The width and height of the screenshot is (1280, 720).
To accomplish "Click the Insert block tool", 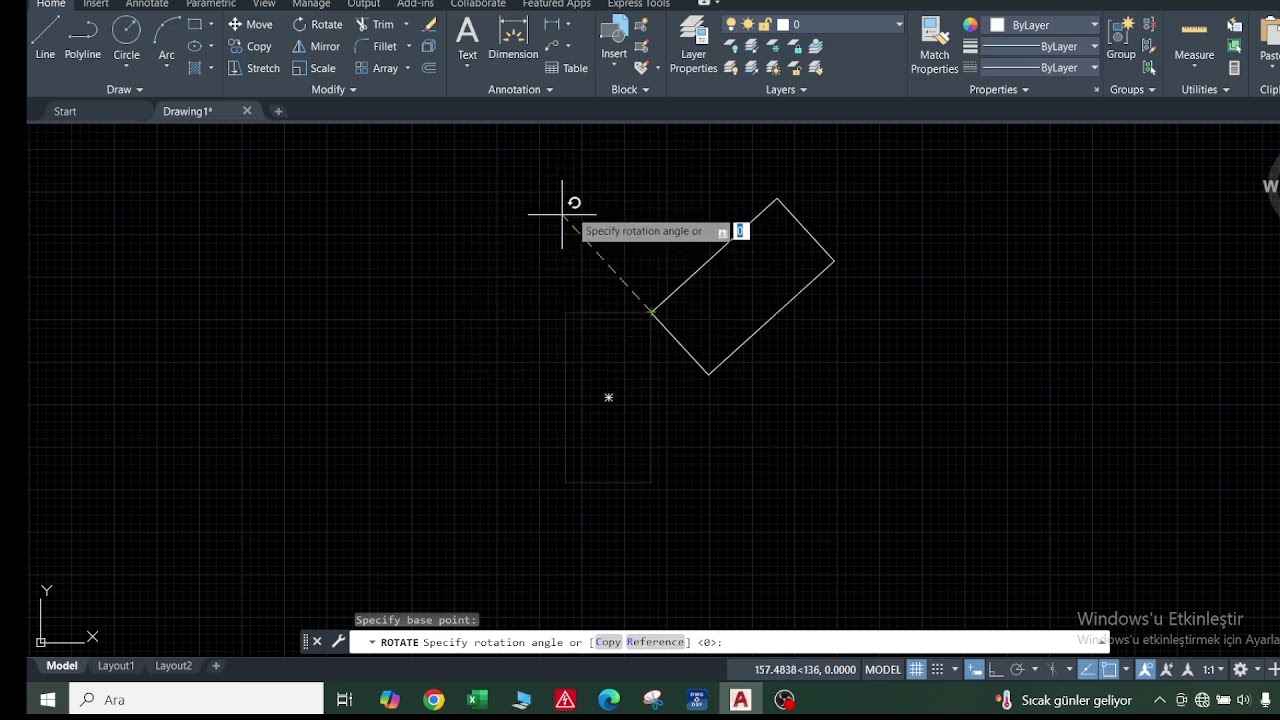I will coord(614,38).
